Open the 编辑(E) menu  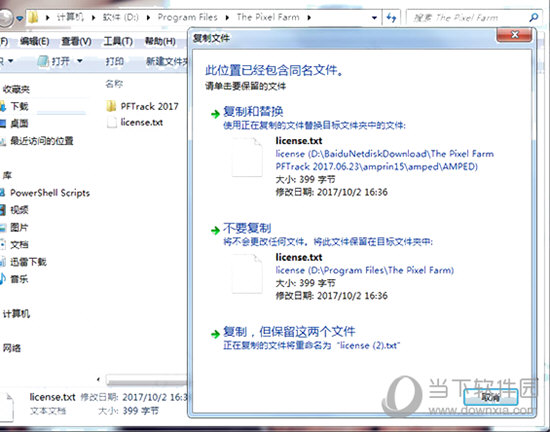coord(34,41)
